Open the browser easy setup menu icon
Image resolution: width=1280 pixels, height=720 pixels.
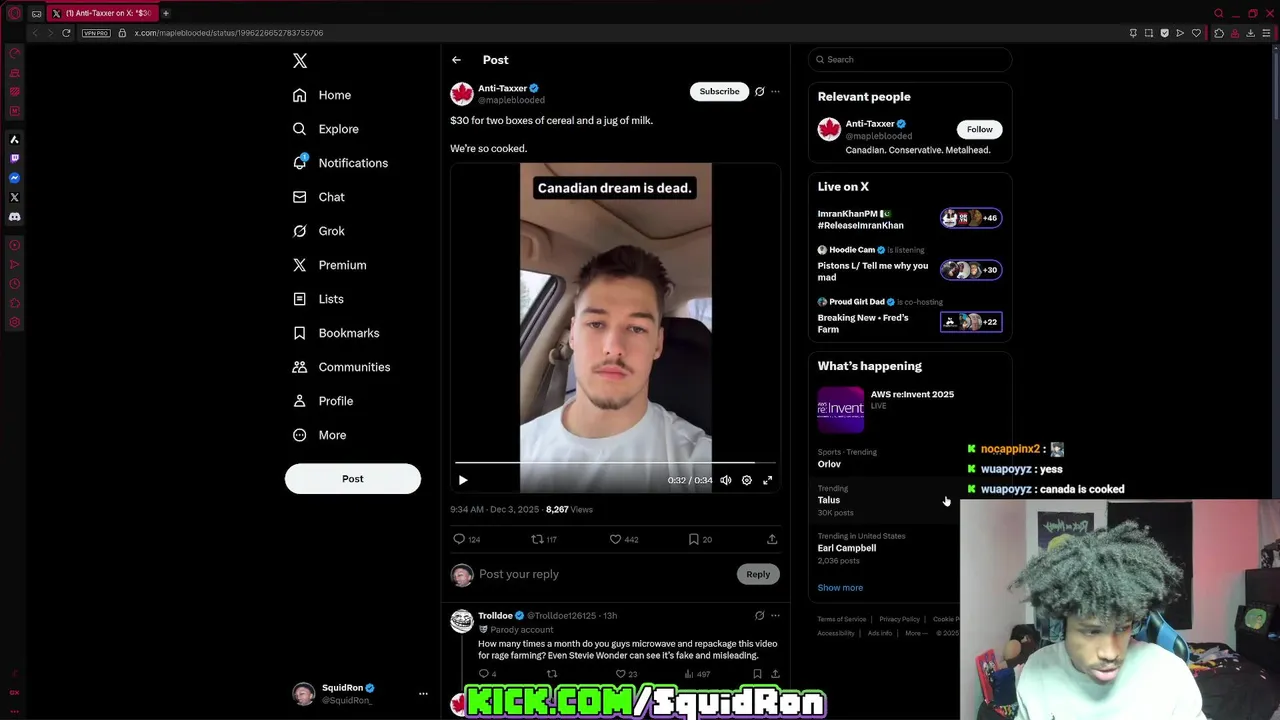pyautogui.click(x=1266, y=33)
